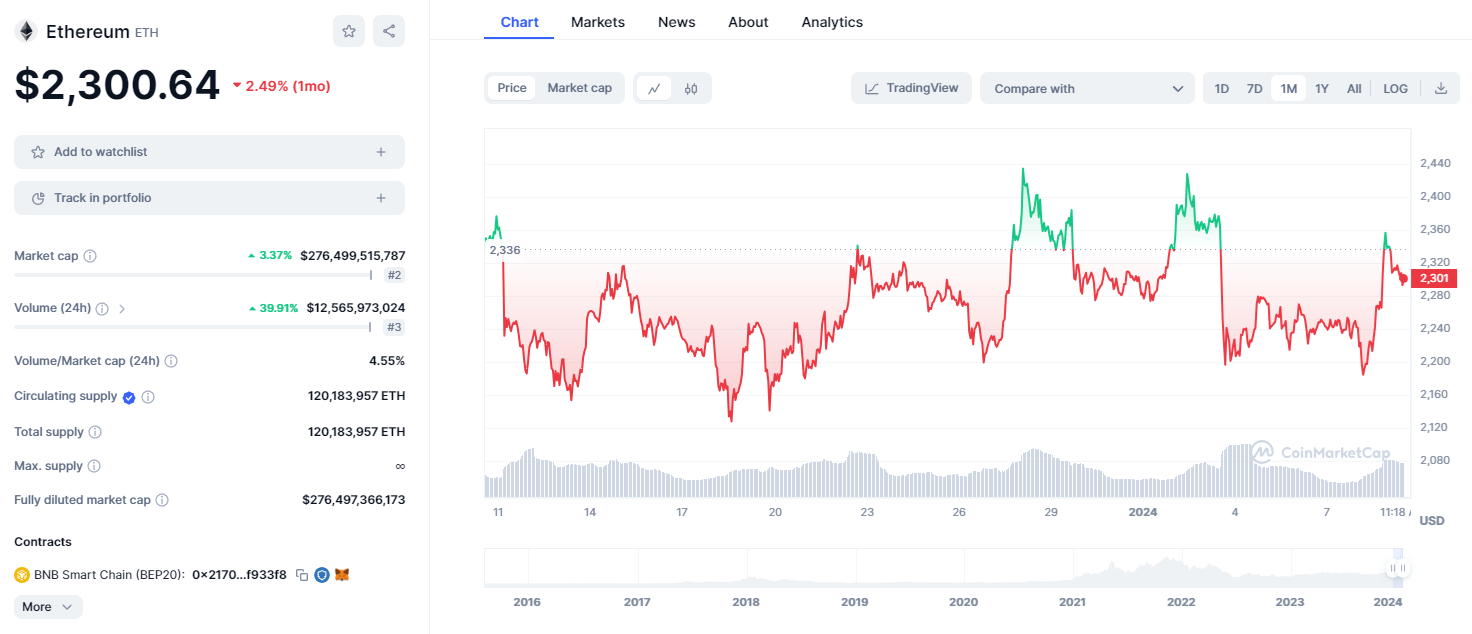1472x634 pixels.
Task: Open the News tab
Action: [677, 22]
